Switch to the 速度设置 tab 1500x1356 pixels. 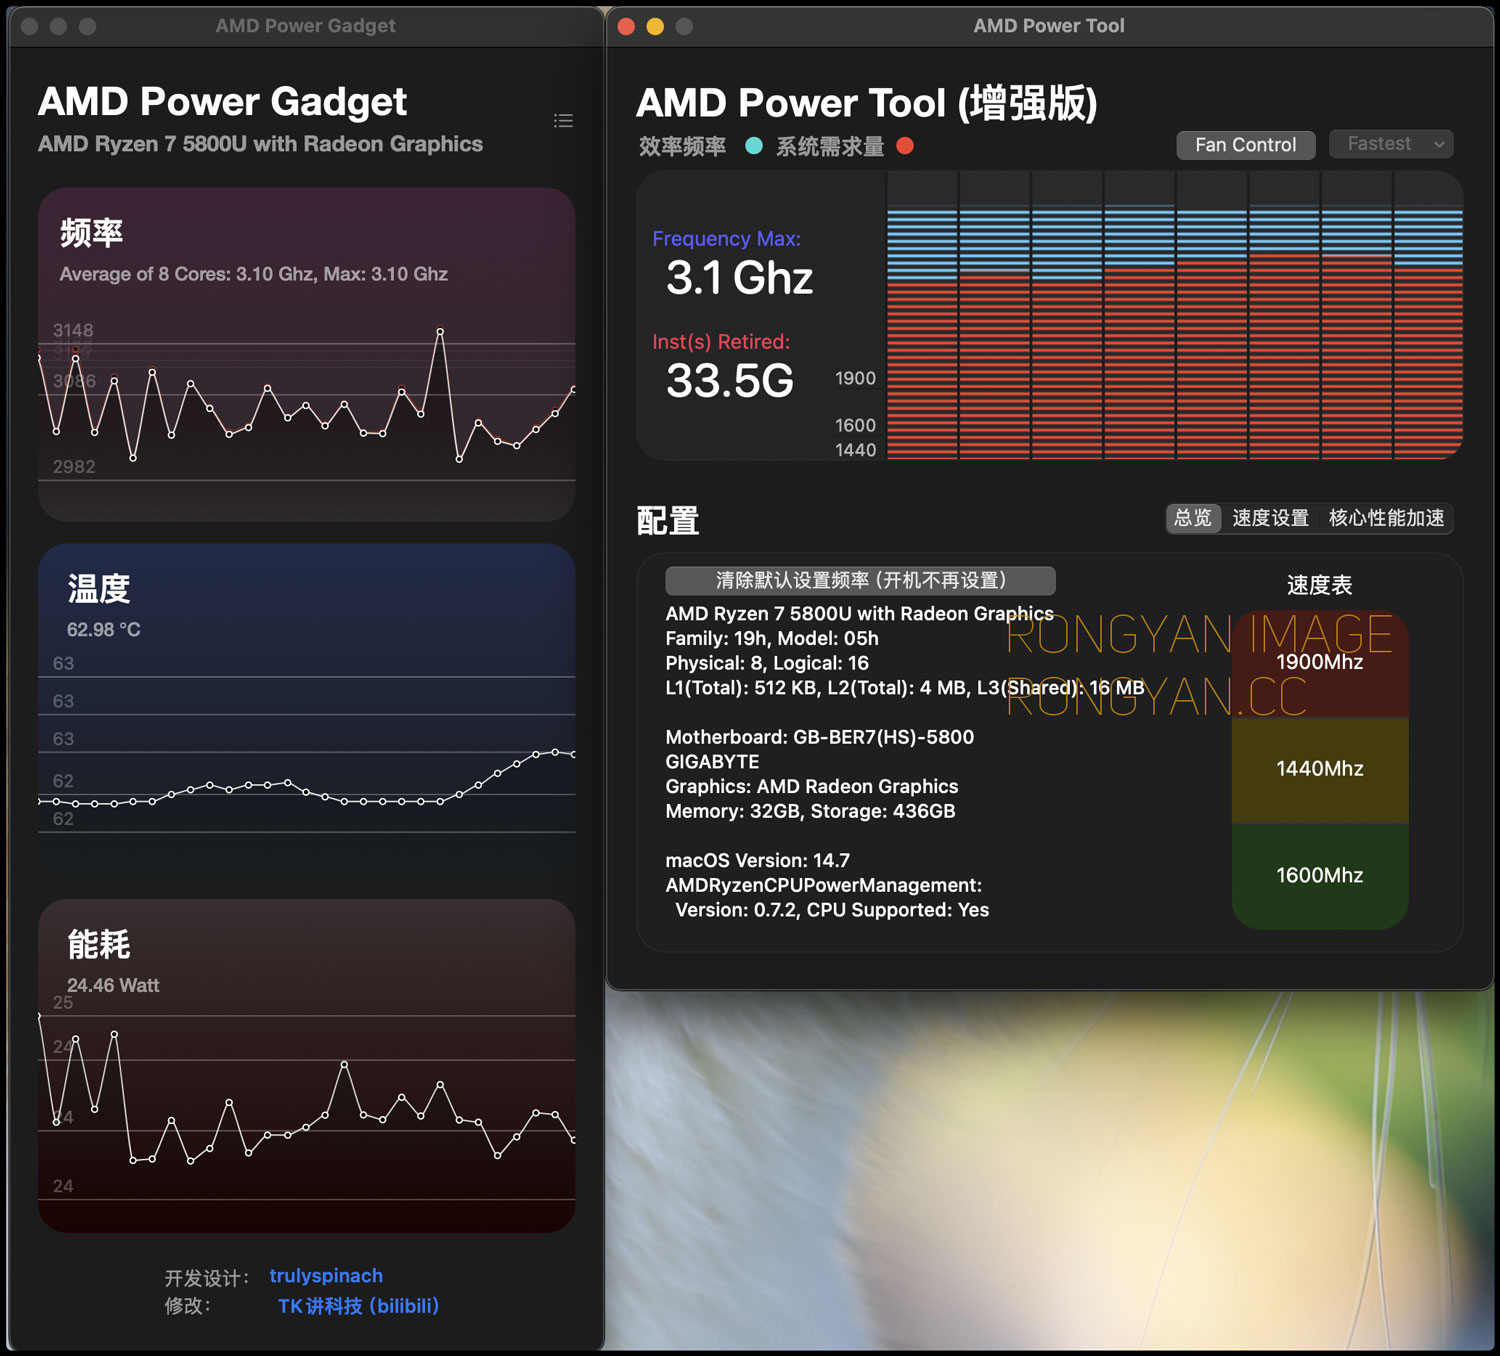coord(1270,518)
